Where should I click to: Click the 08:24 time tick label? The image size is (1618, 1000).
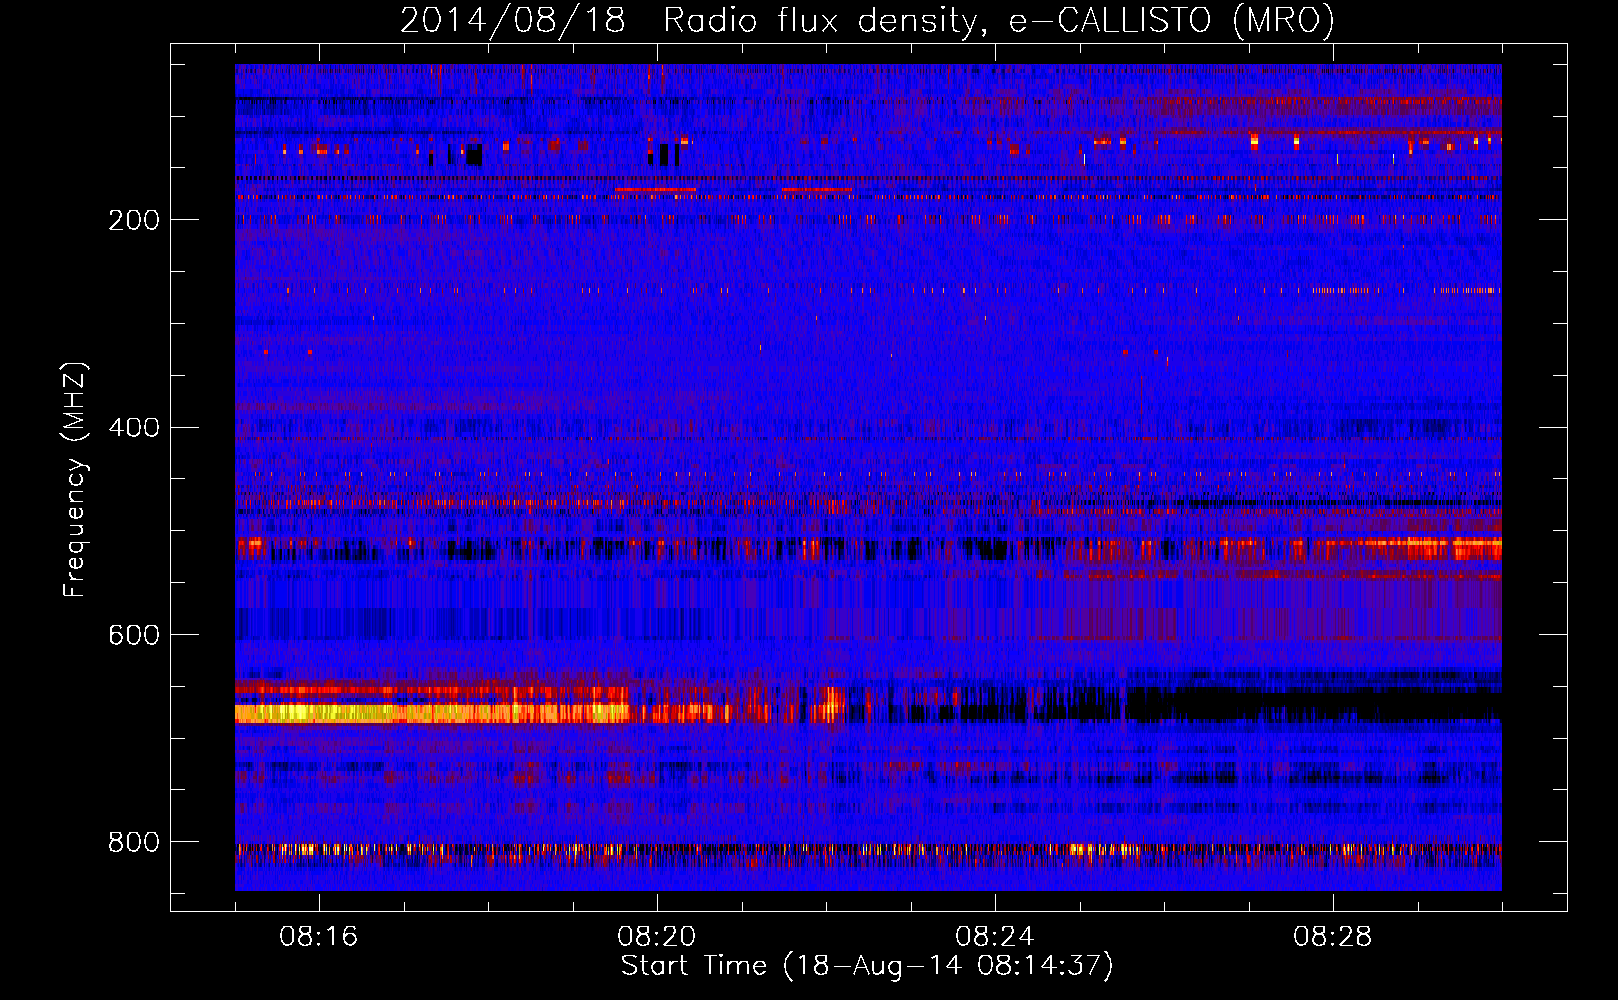point(995,937)
